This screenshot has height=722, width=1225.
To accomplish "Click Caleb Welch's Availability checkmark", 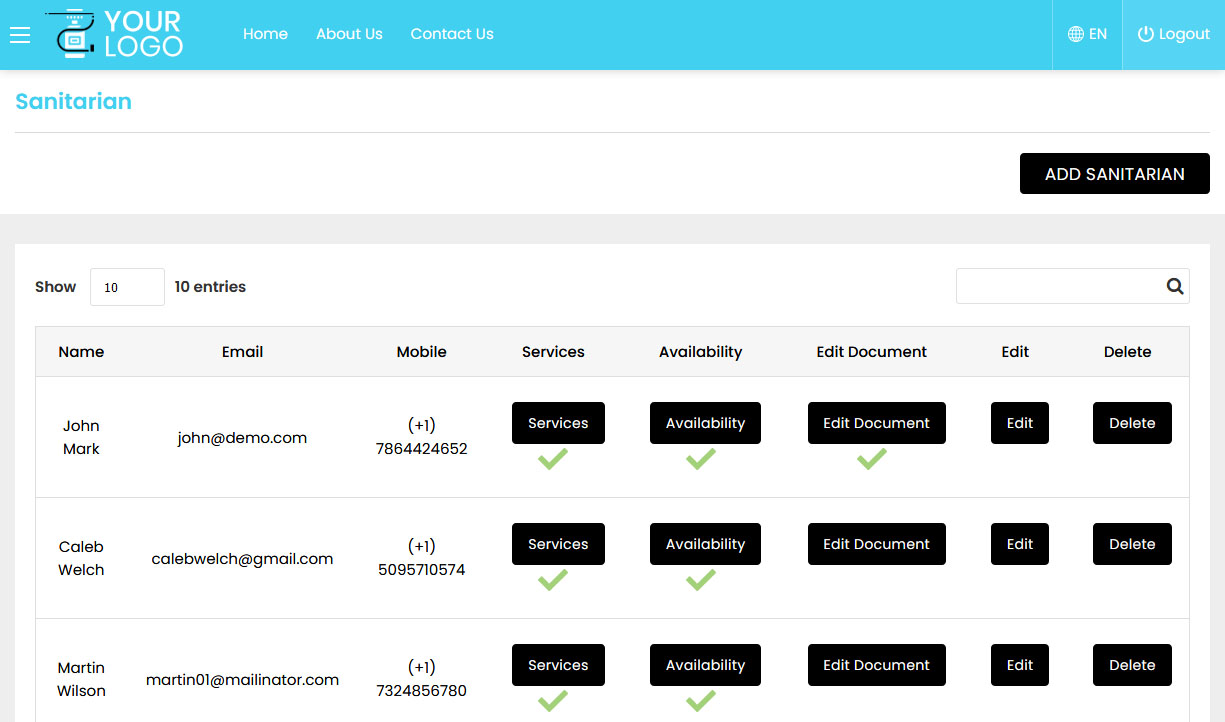I will 701,580.
